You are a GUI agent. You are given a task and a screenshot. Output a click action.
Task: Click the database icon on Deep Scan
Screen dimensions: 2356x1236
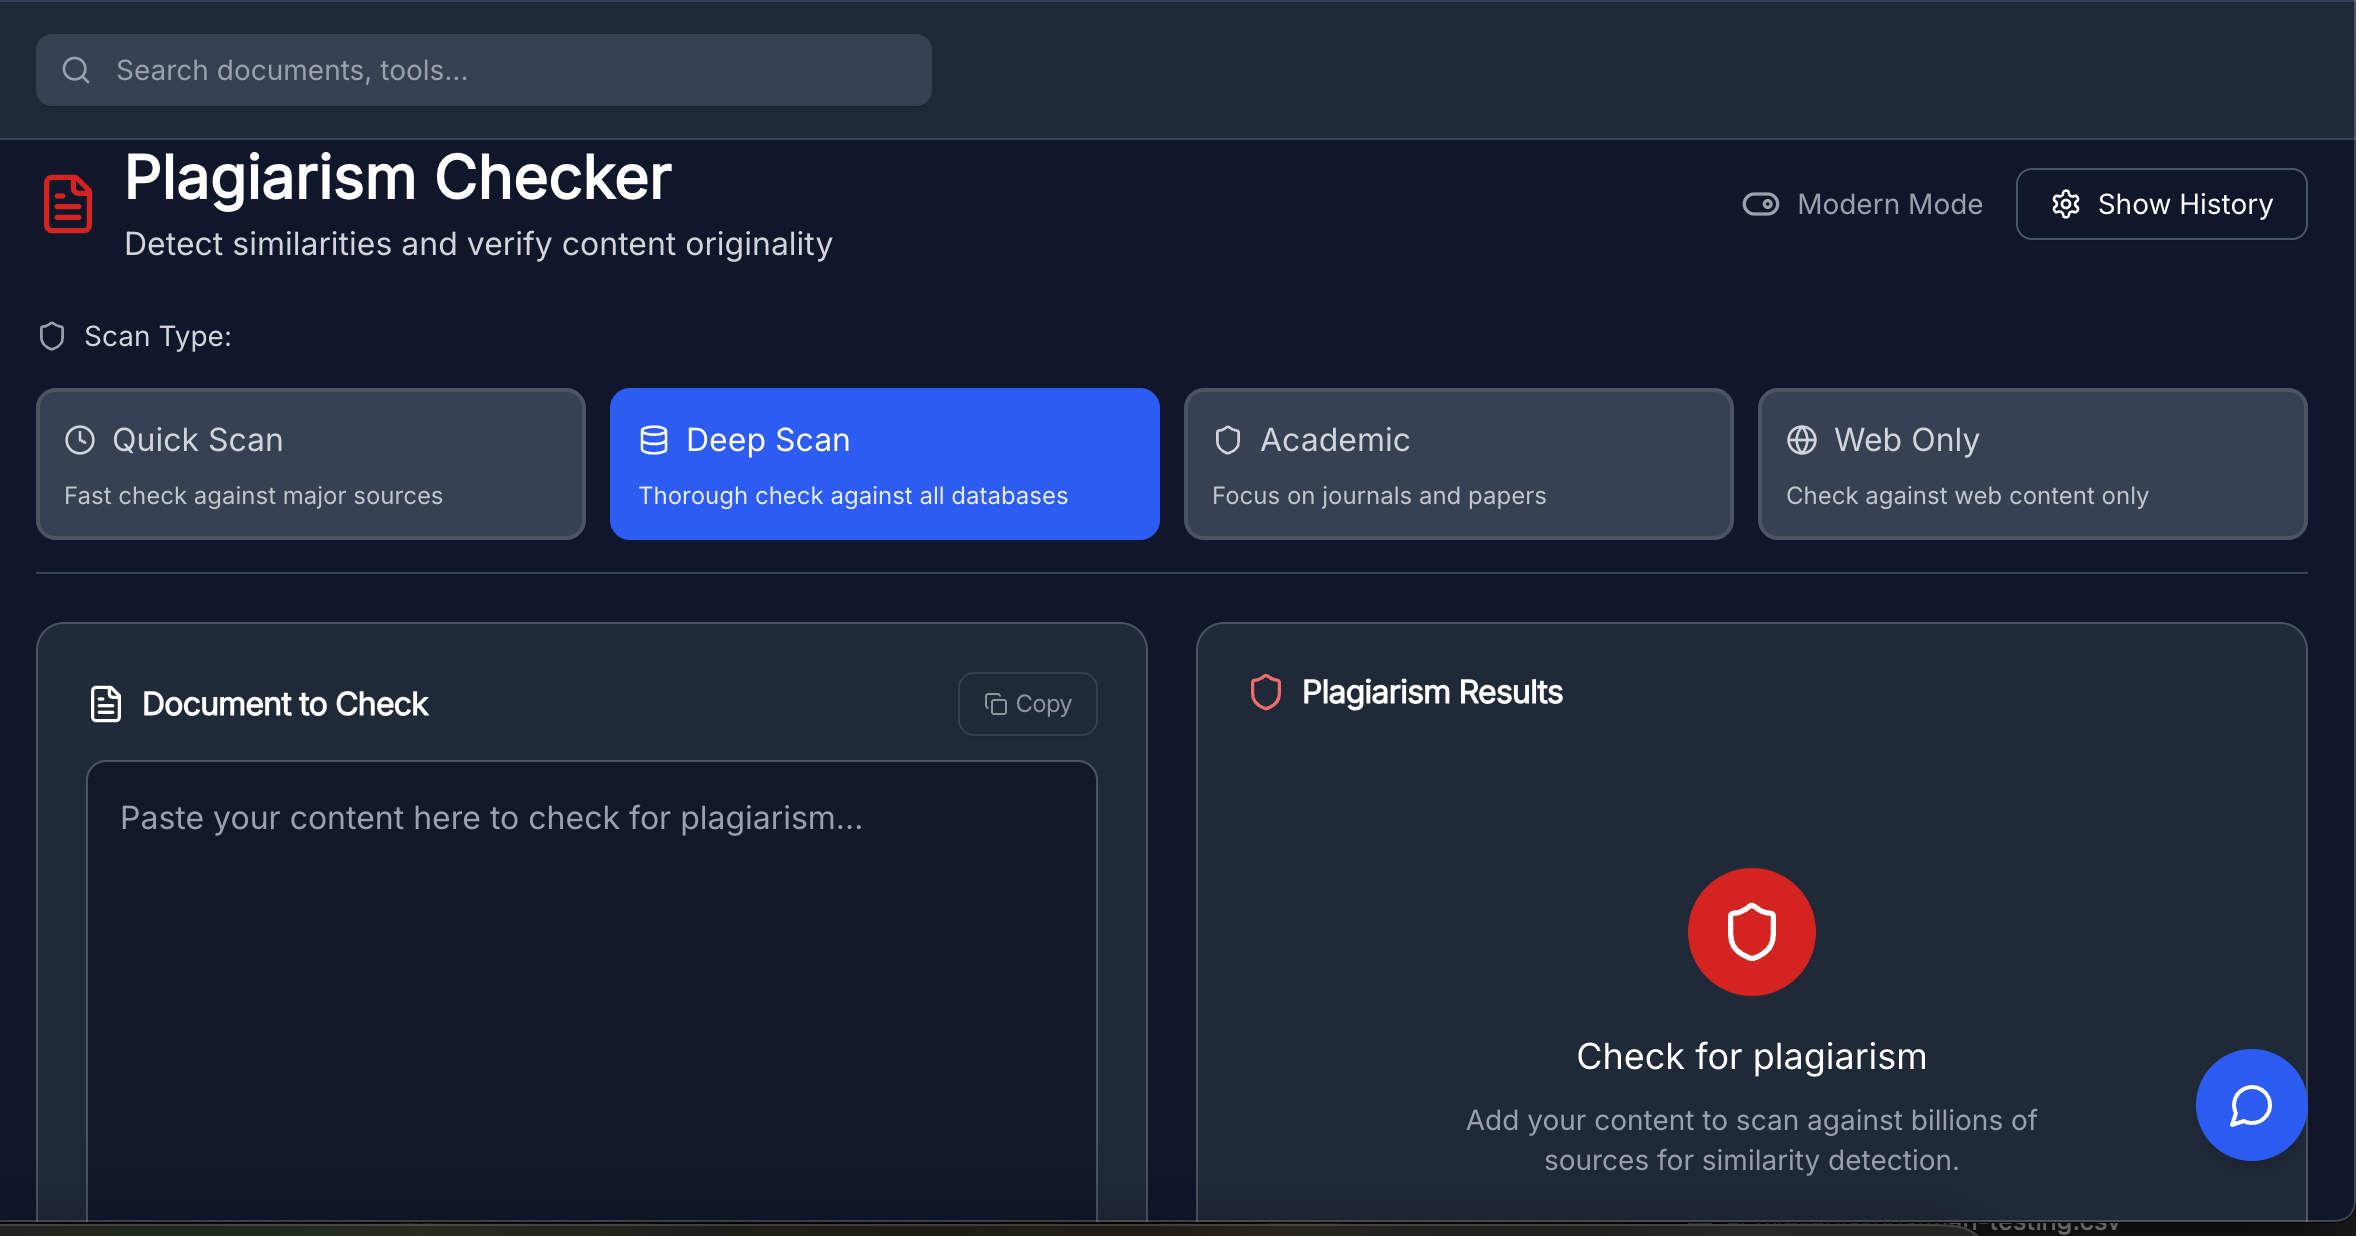click(x=654, y=440)
